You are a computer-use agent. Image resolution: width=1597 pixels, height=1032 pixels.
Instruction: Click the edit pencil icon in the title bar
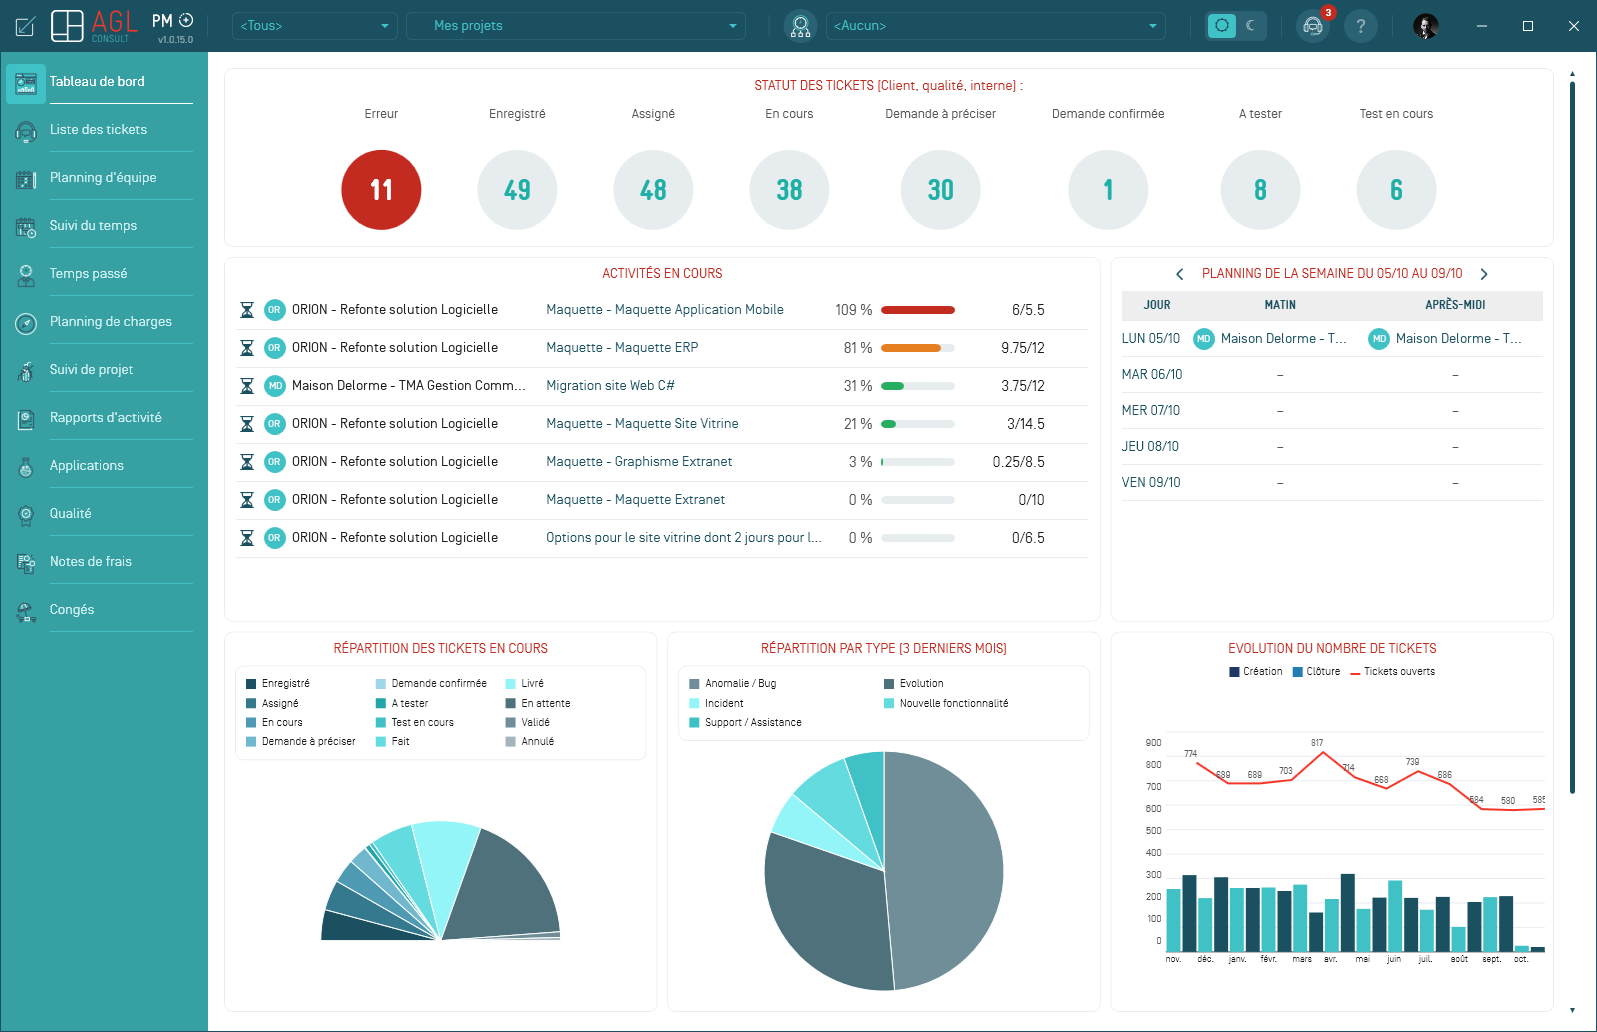26,26
